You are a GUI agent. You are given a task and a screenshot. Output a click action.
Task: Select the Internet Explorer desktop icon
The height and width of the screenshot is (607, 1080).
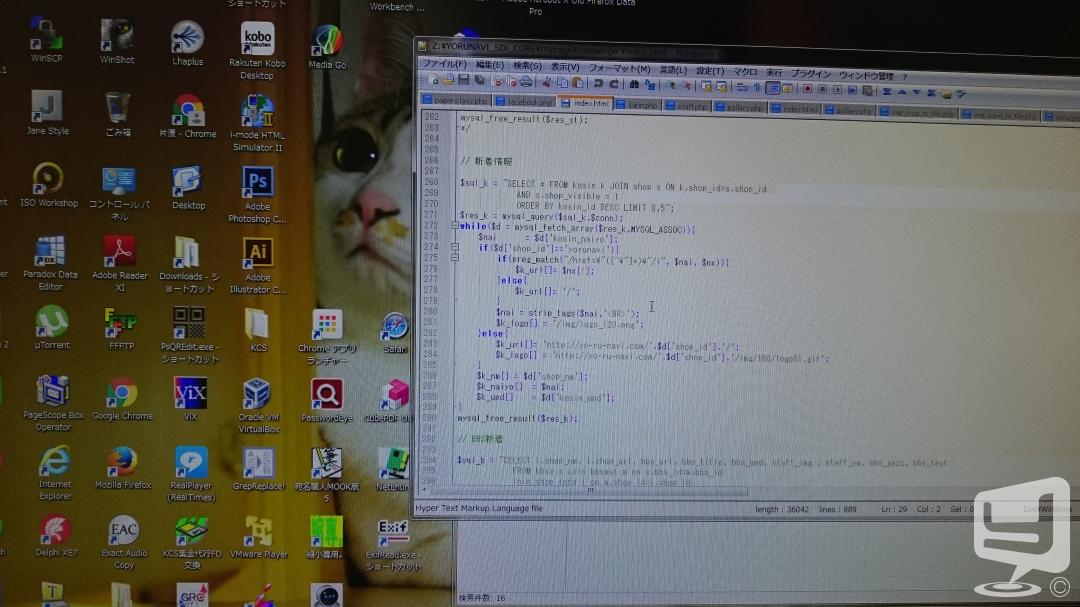tap(55, 473)
